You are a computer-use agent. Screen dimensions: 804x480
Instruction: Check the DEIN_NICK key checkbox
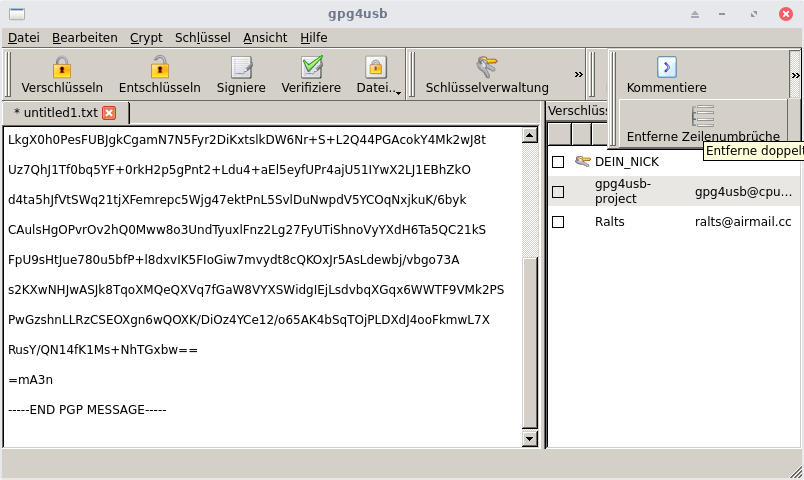click(x=558, y=162)
